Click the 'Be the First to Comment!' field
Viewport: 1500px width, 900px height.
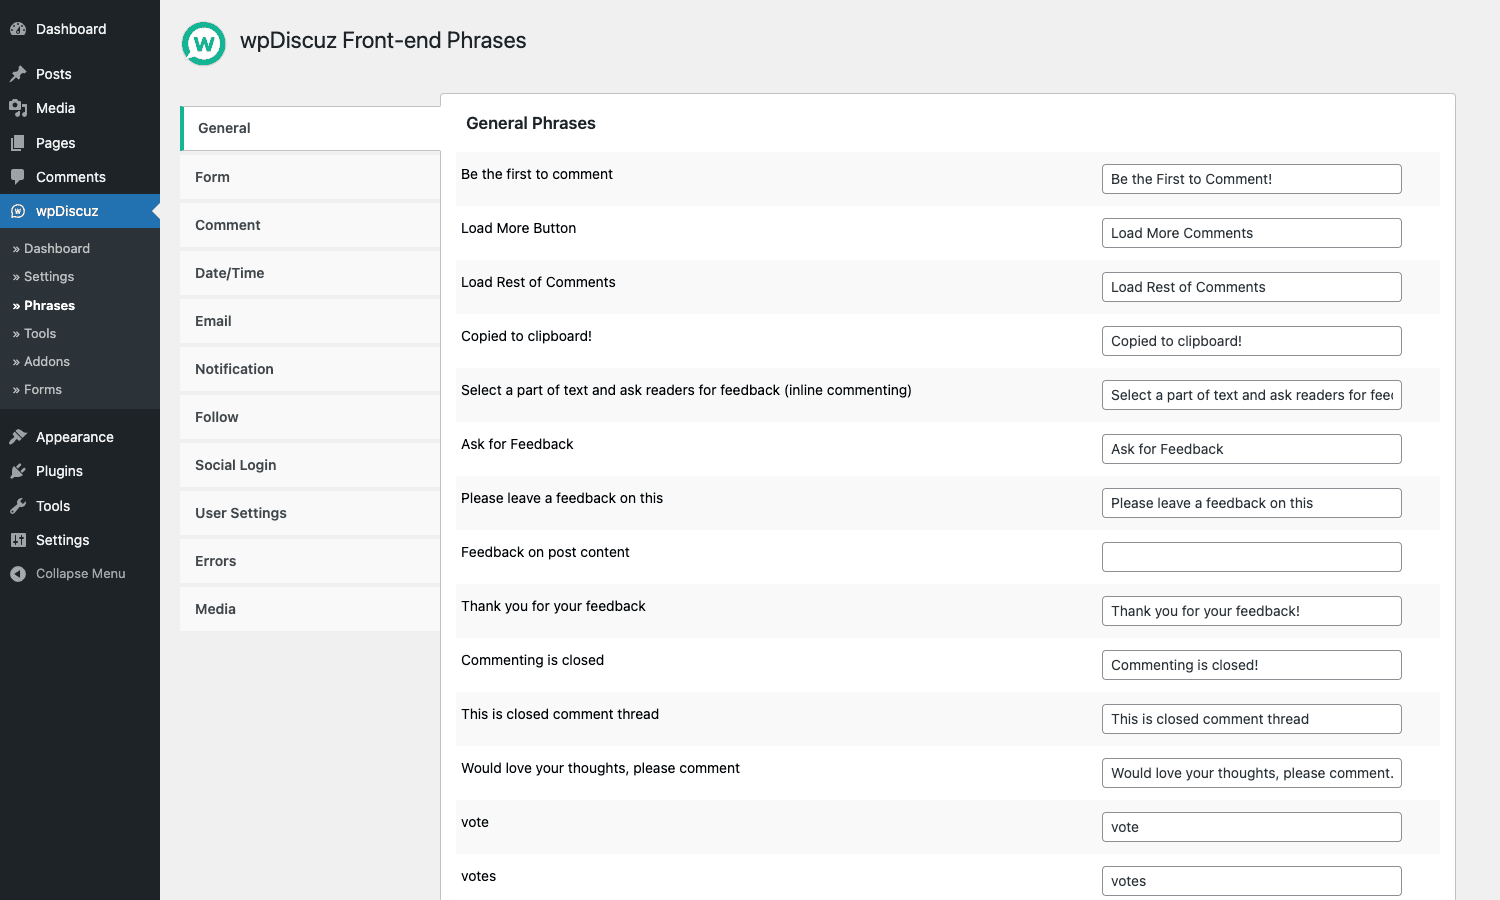(x=1252, y=179)
